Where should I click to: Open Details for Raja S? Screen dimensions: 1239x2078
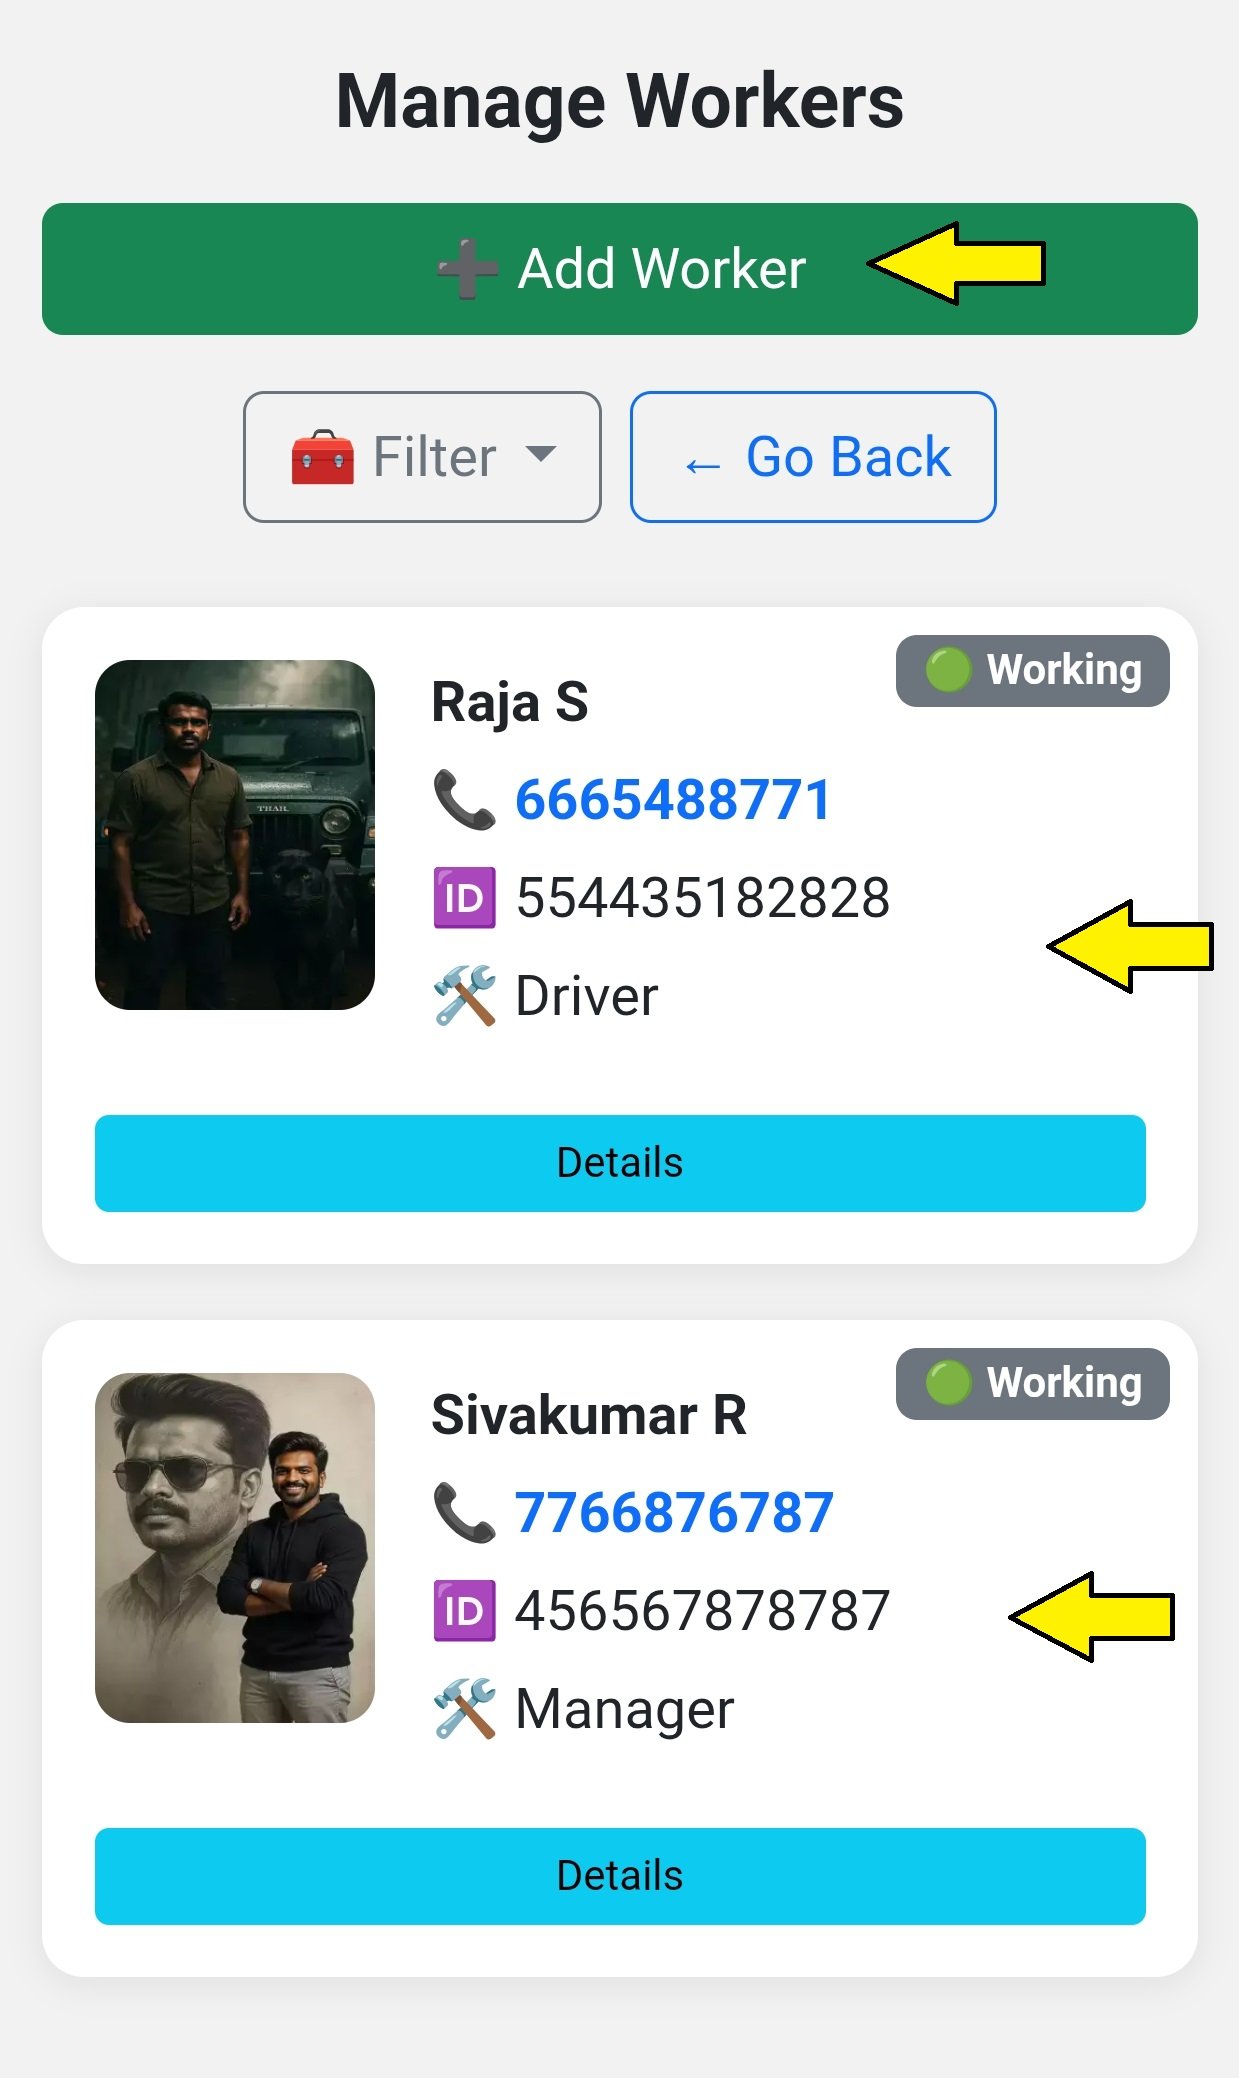[620, 1163]
